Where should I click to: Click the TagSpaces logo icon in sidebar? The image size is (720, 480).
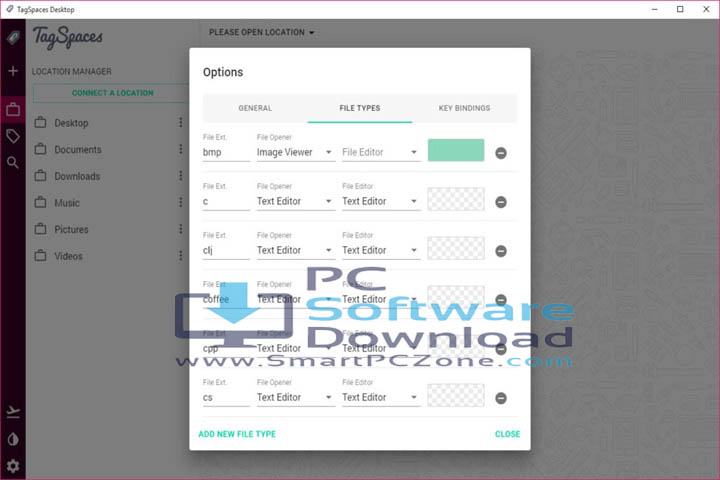coord(13,37)
